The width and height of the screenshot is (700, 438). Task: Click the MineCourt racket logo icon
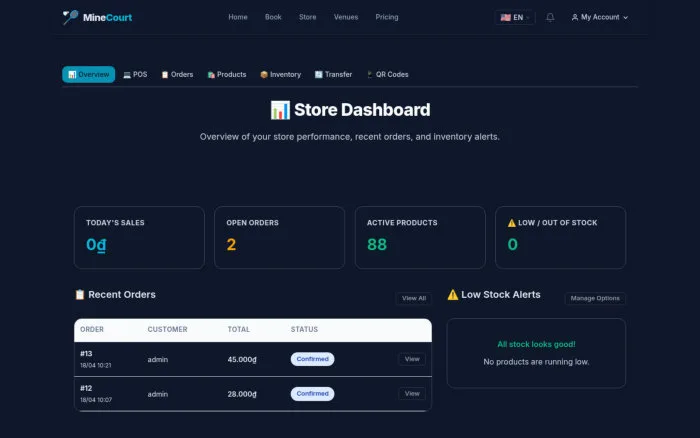pyautogui.click(x=70, y=17)
